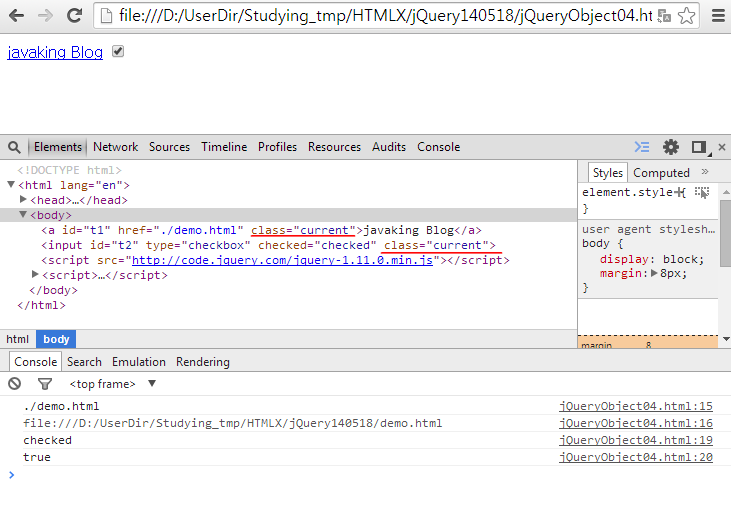Click the ./demo.html console output
The width and height of the screenshot is (731, 510).
coord(61,406)
